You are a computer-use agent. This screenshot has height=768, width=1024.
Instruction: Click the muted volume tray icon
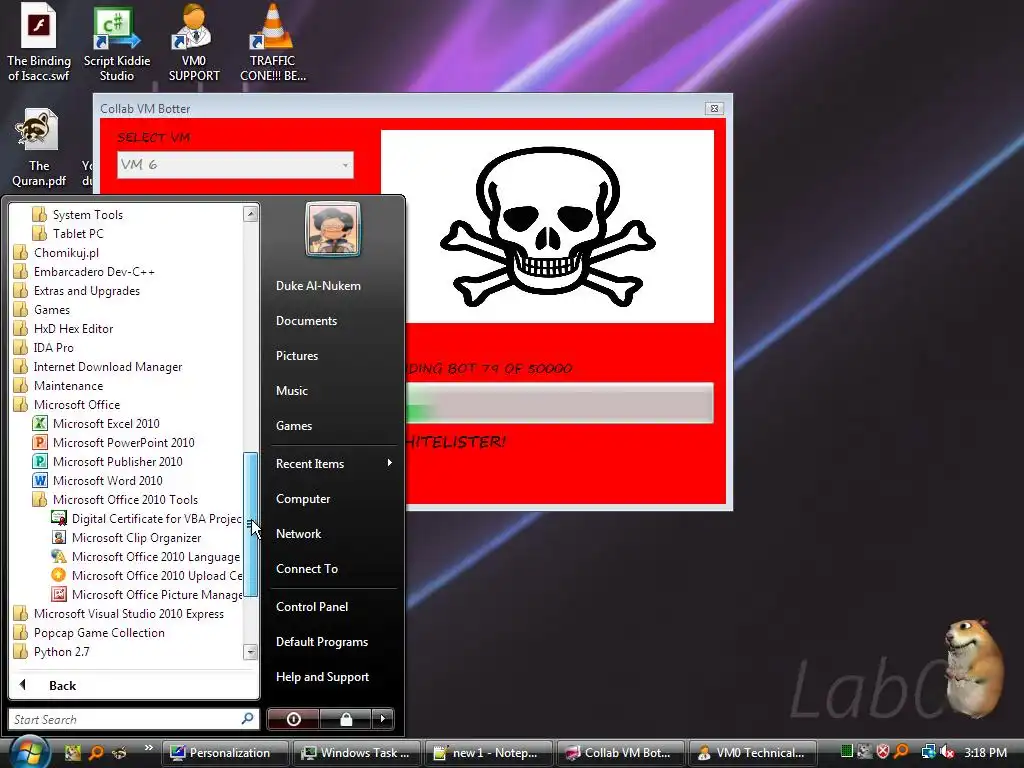(947, 752)
